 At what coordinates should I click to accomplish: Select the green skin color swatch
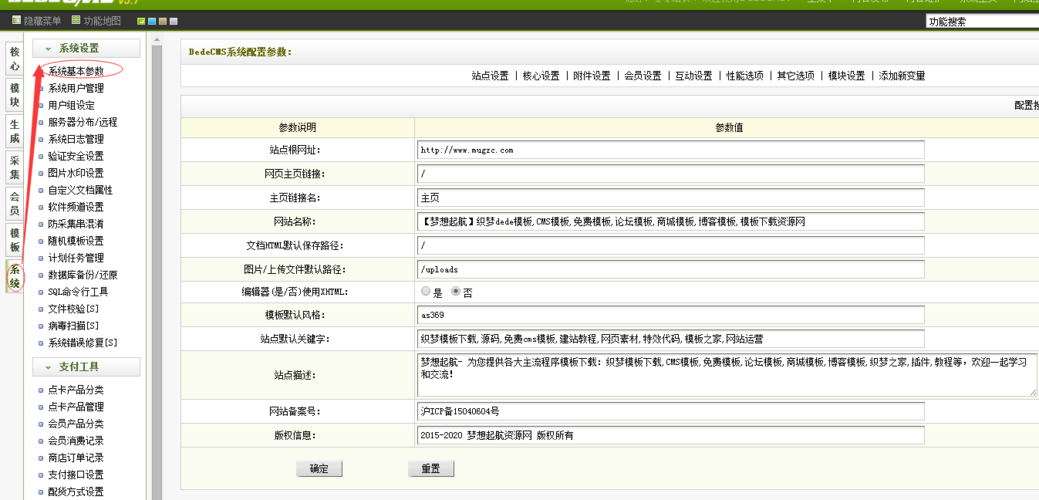click(x=141, y=21)
